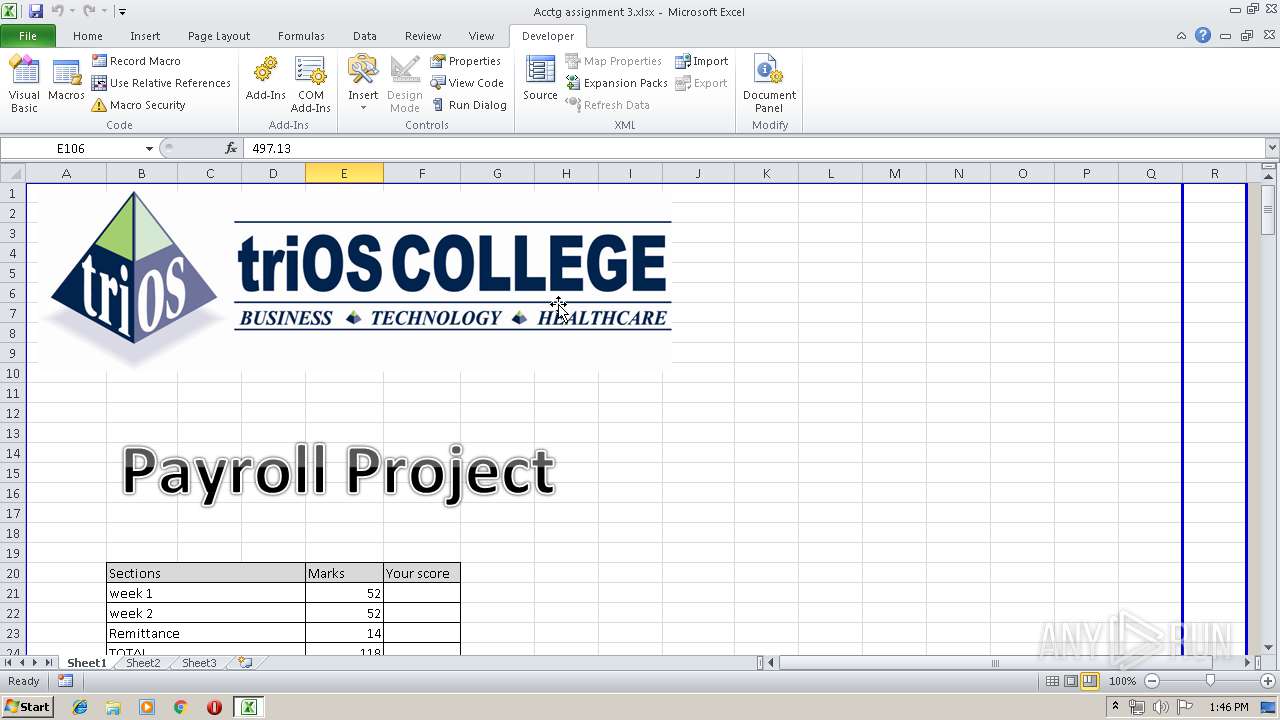Select column J header

[698, 173]
